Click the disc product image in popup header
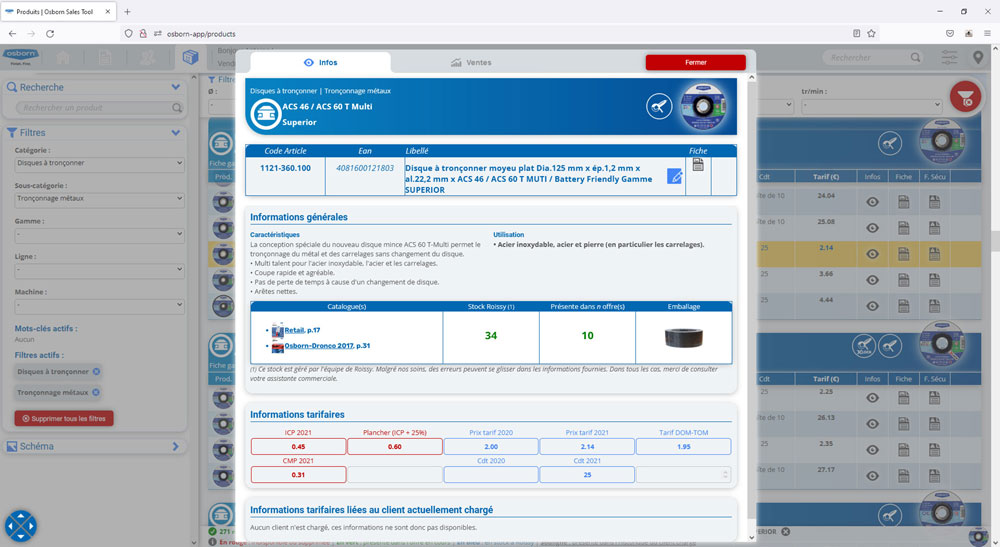 [702, 106]
